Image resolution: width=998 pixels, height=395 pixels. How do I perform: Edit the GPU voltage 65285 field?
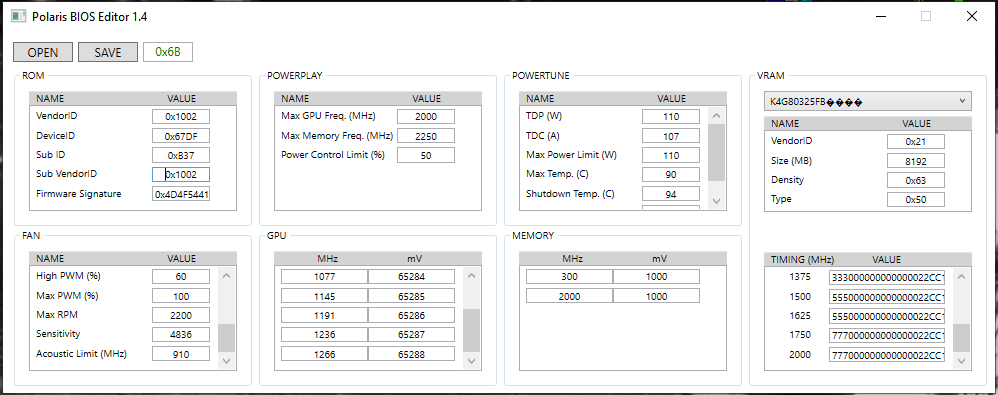pyautogui.click(x=412, y=296)
